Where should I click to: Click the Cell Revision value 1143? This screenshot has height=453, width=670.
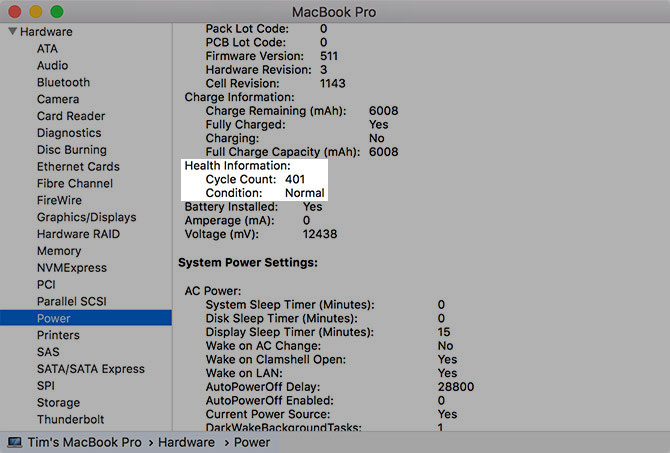tap(332, 83)
